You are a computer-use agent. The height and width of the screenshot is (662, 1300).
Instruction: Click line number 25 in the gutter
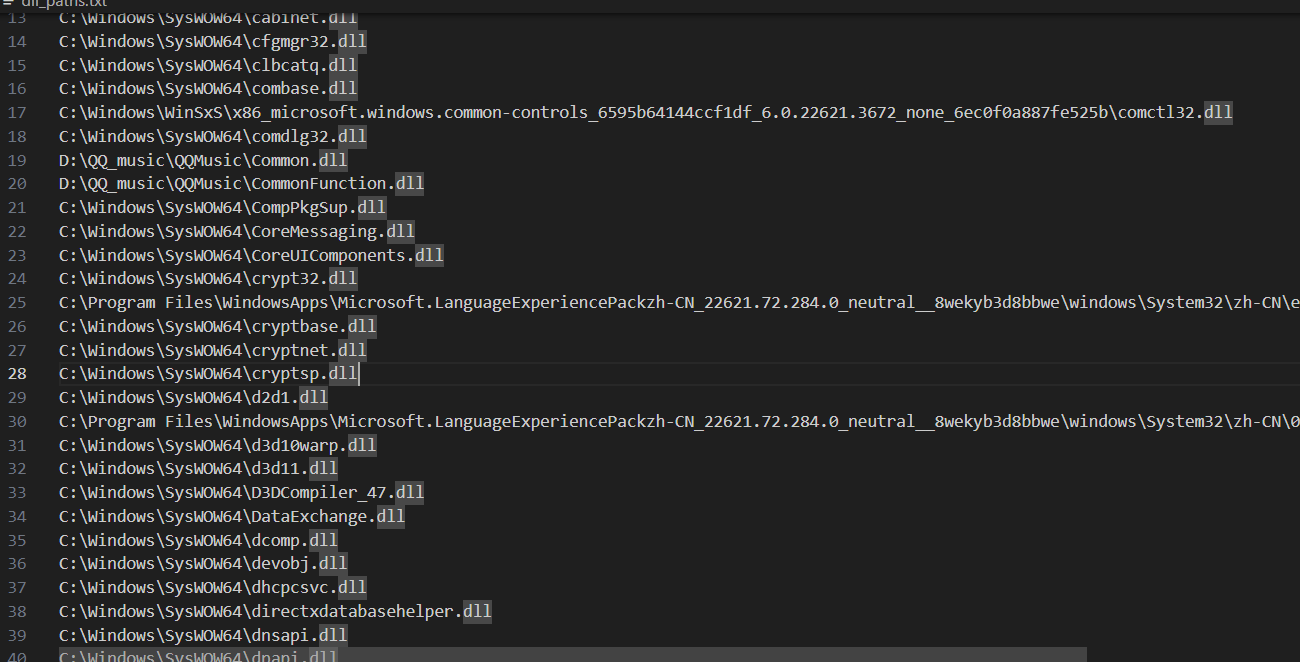pyautogui.click(x=17, y=302)
